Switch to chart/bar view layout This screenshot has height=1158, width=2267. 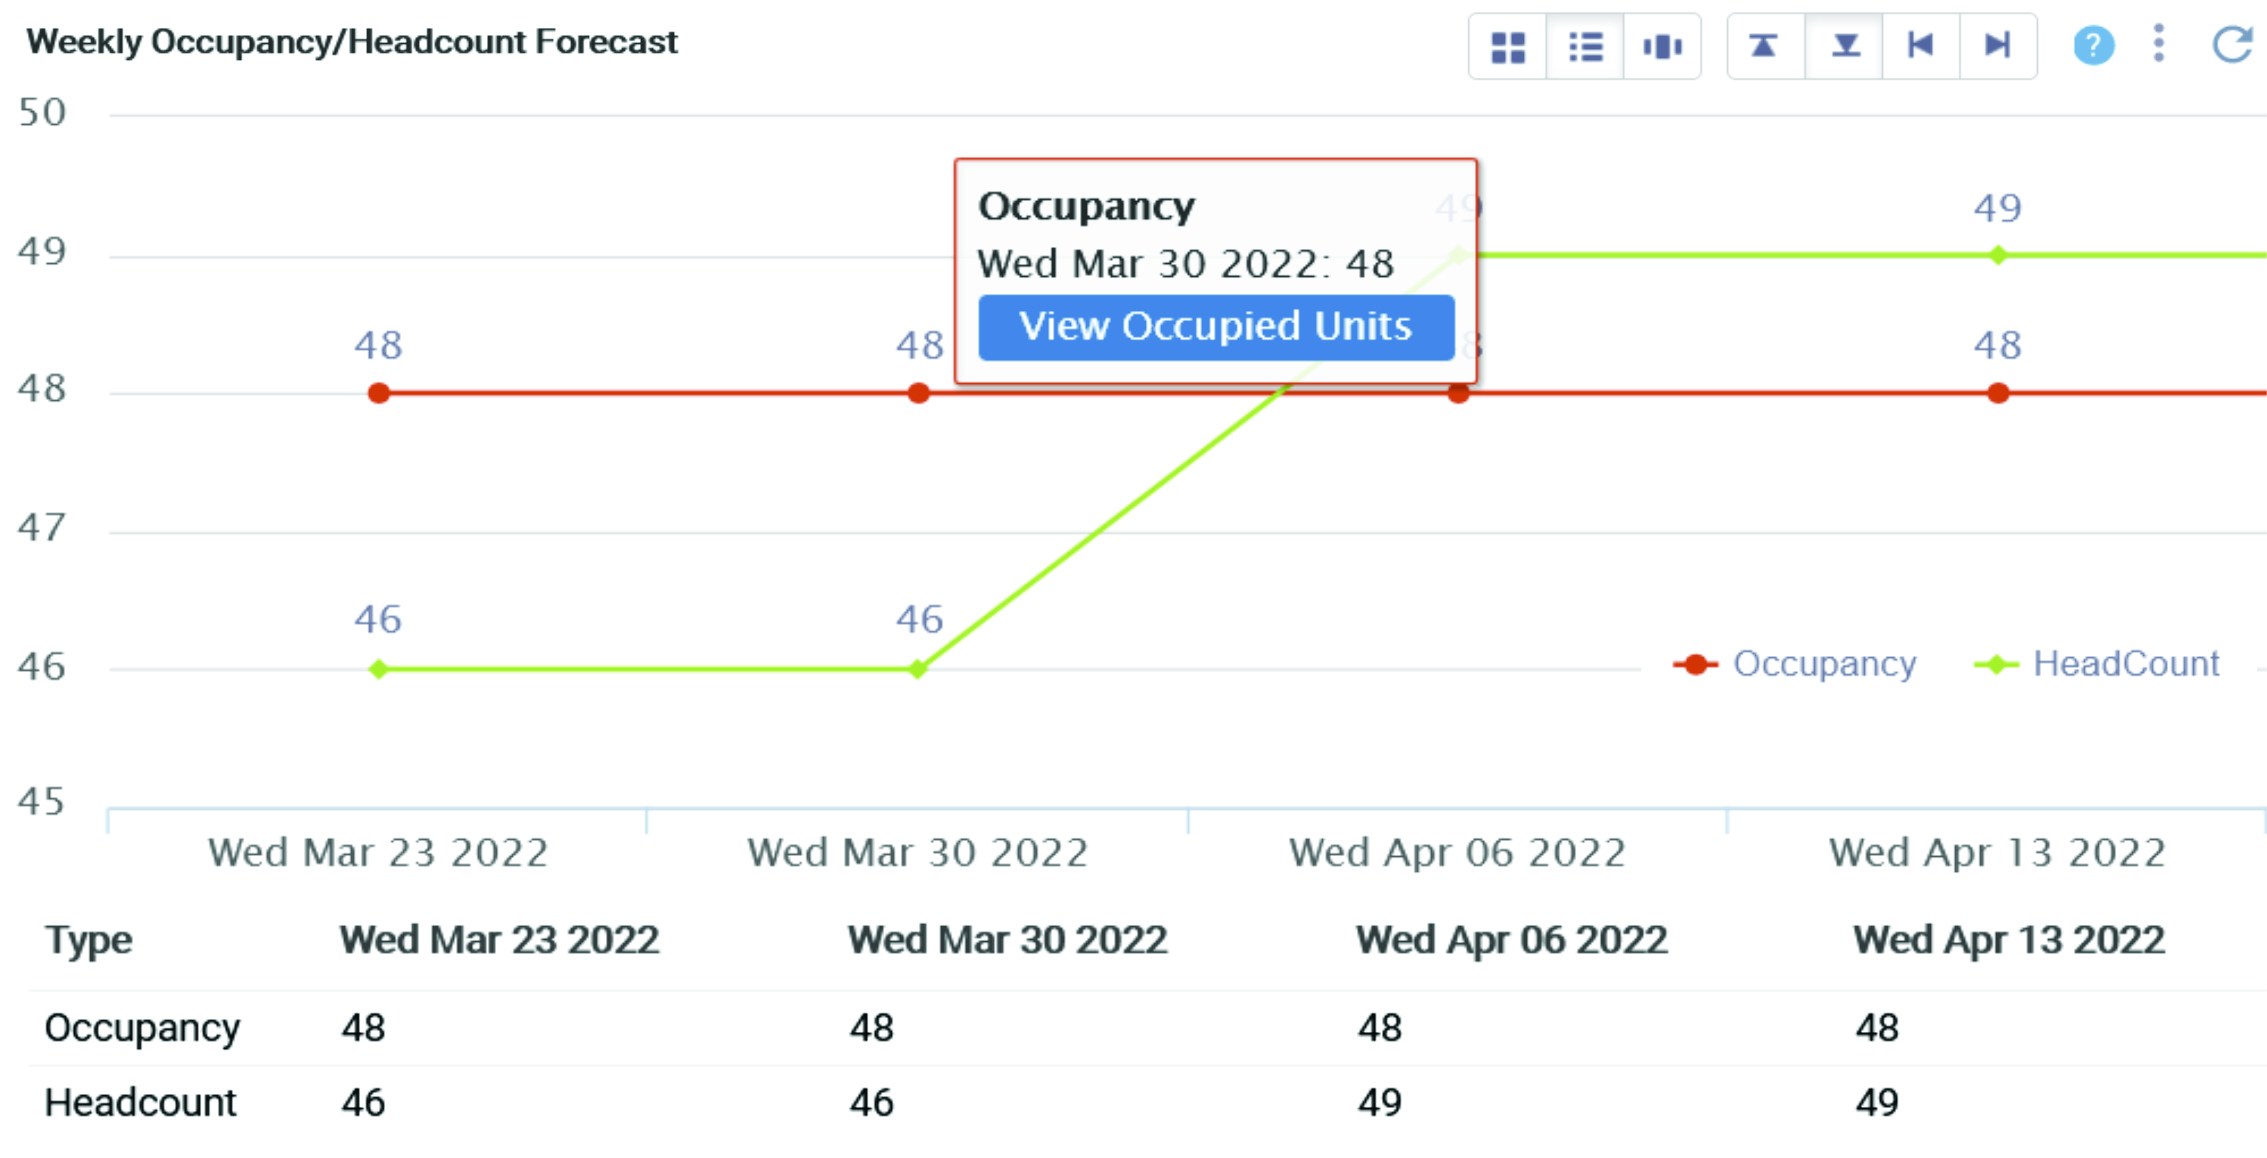pyautogui.click(x=1664, y=43)
